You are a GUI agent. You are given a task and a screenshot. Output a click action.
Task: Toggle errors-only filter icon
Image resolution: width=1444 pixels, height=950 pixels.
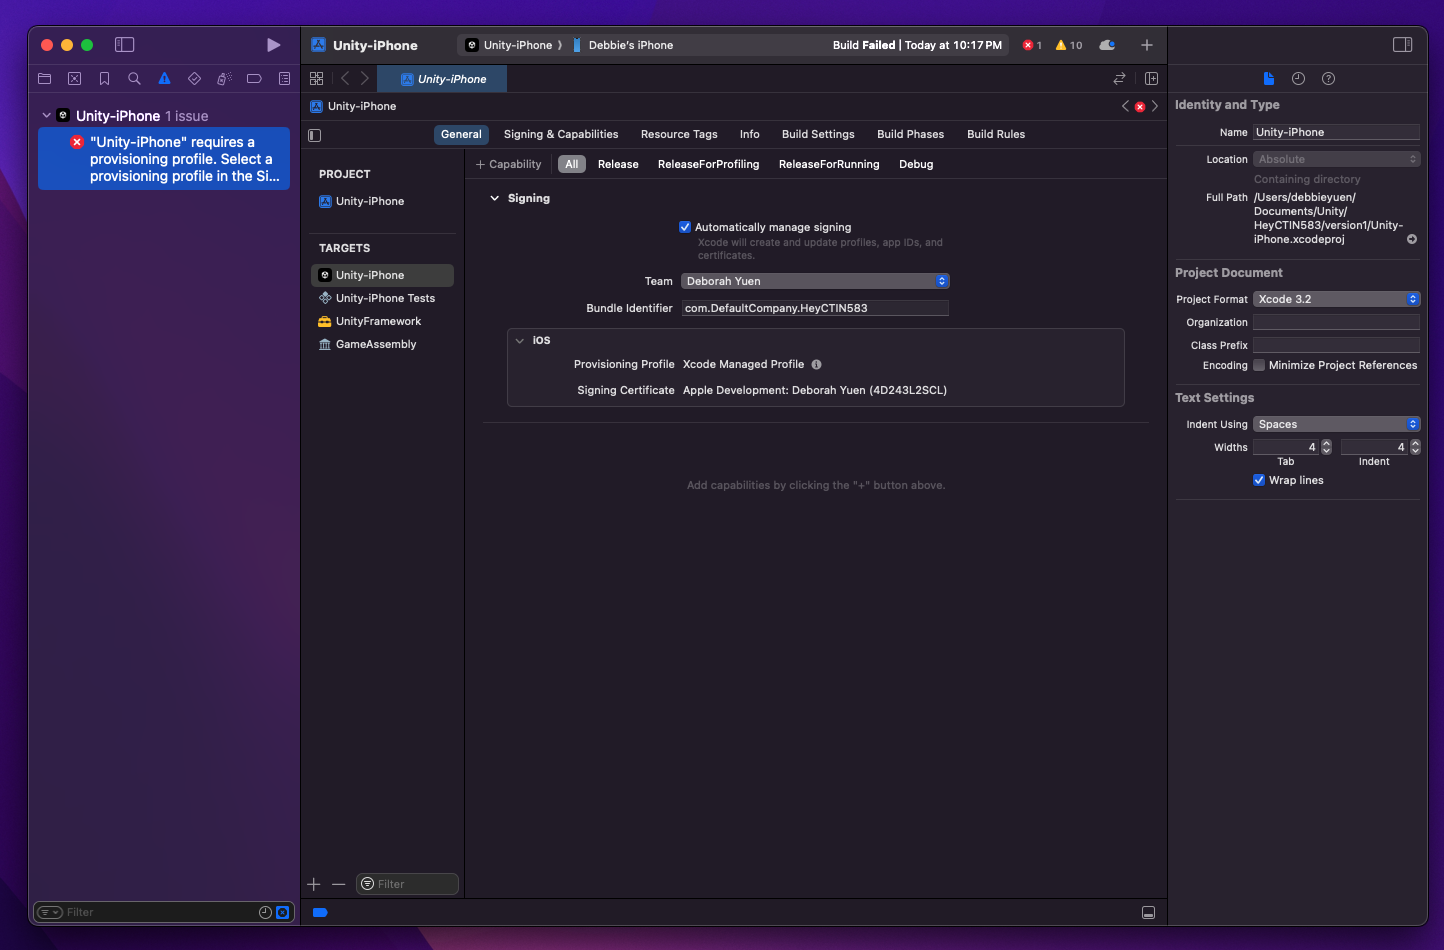click(282, 912)
